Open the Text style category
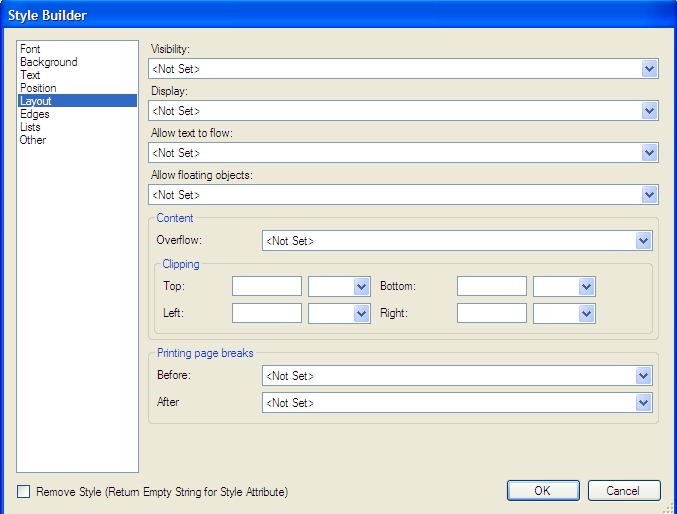Screen dimensions: 677x514 coord(30,75)
